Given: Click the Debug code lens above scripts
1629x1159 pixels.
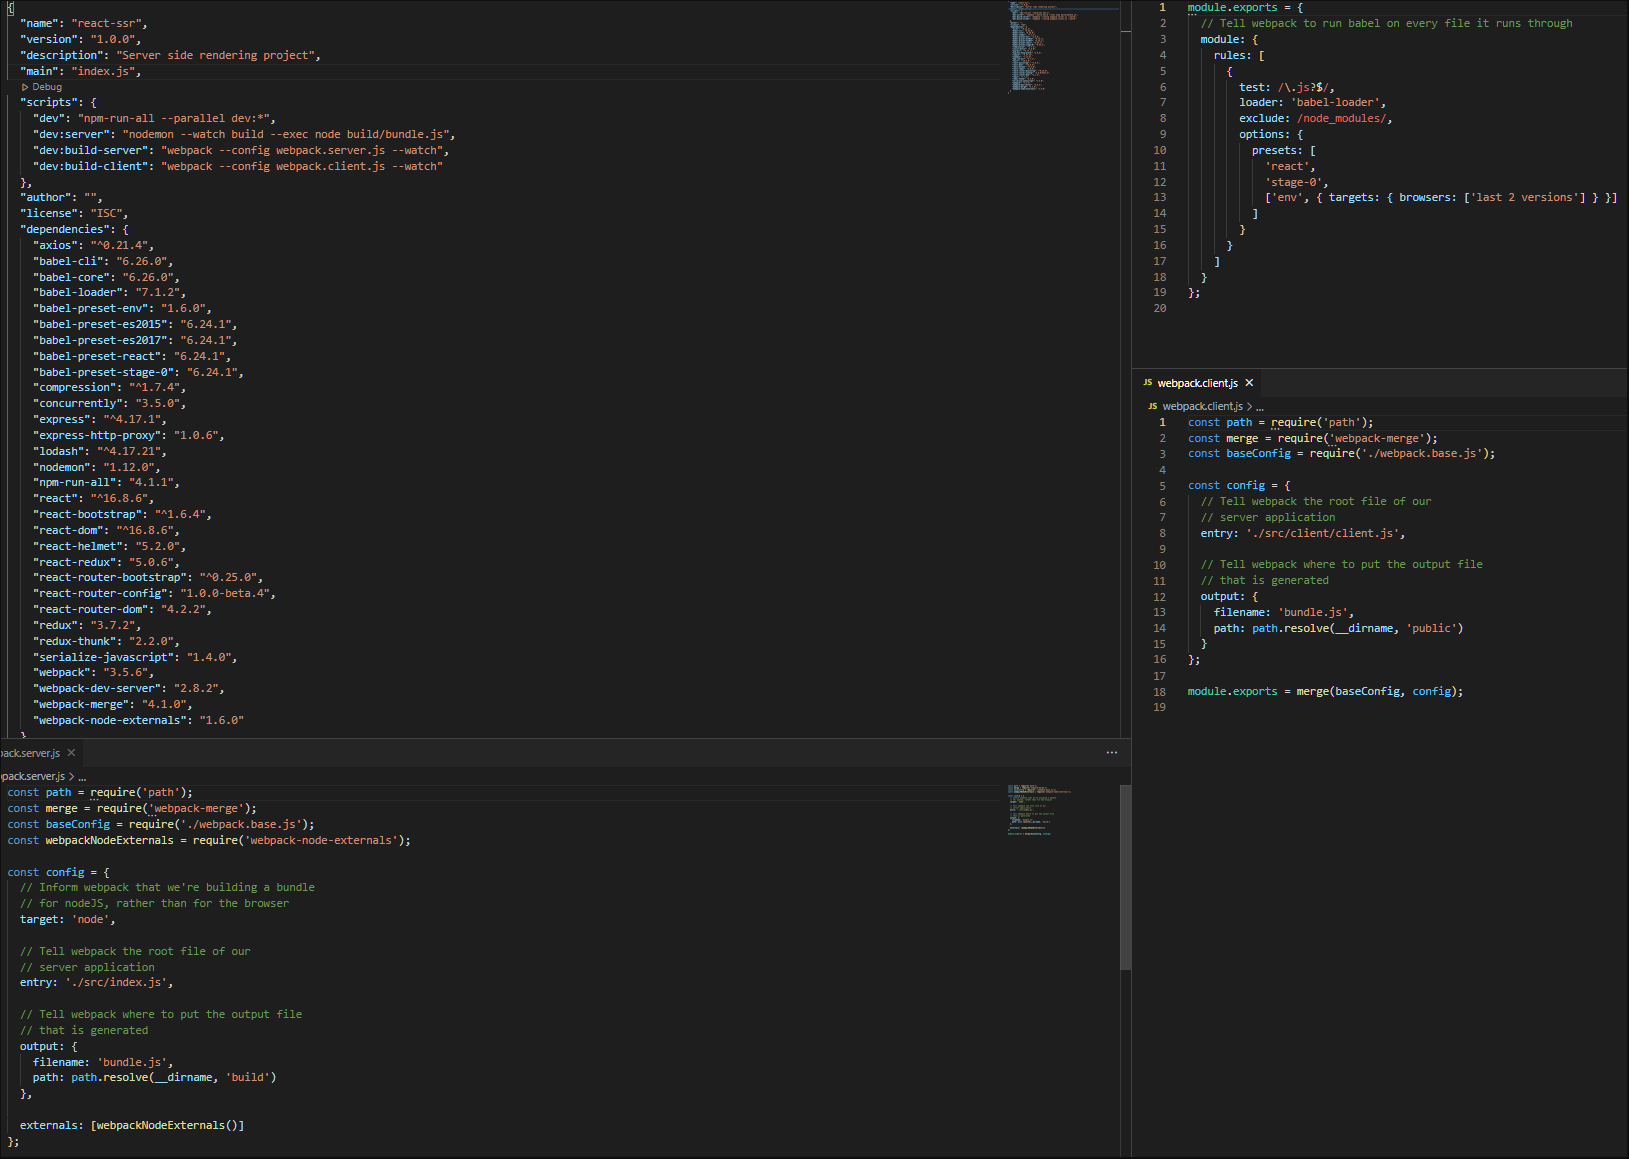Looking at the screenshot, I should (41, 87).
